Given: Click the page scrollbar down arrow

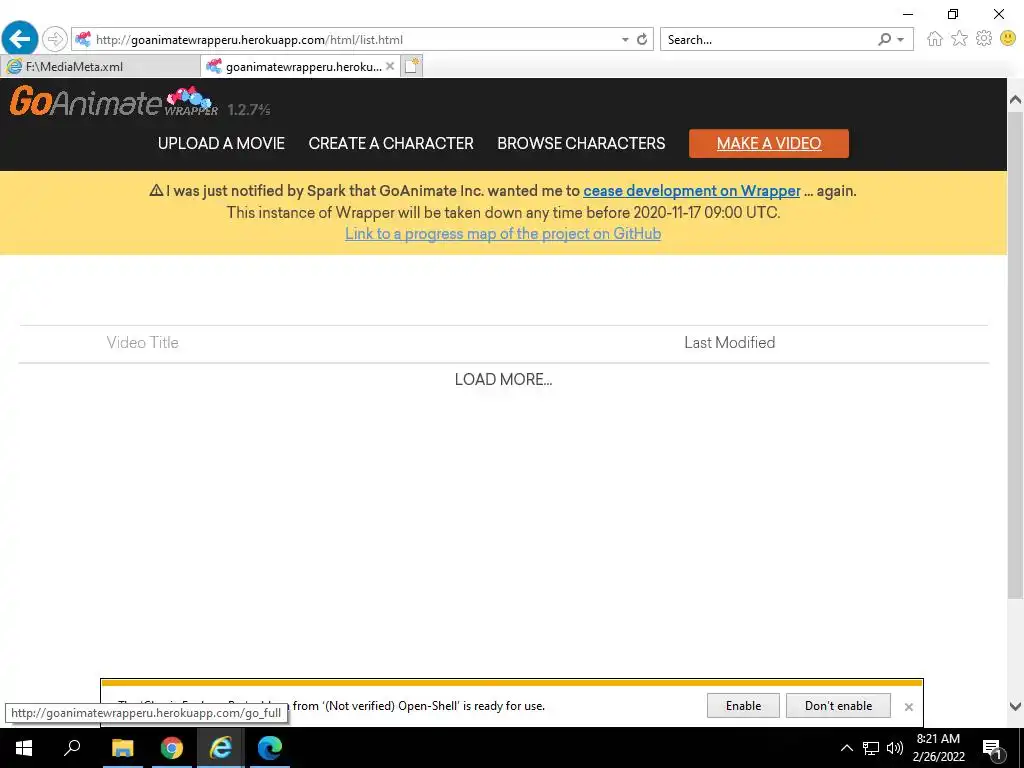Looking at the screenshot, I should (x=1016, y=706).
